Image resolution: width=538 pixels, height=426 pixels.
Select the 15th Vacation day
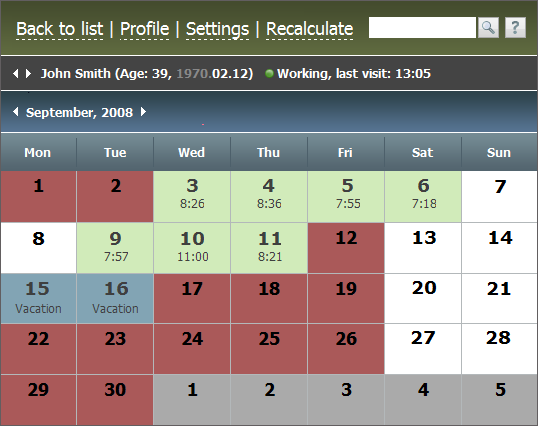point(38,298)
